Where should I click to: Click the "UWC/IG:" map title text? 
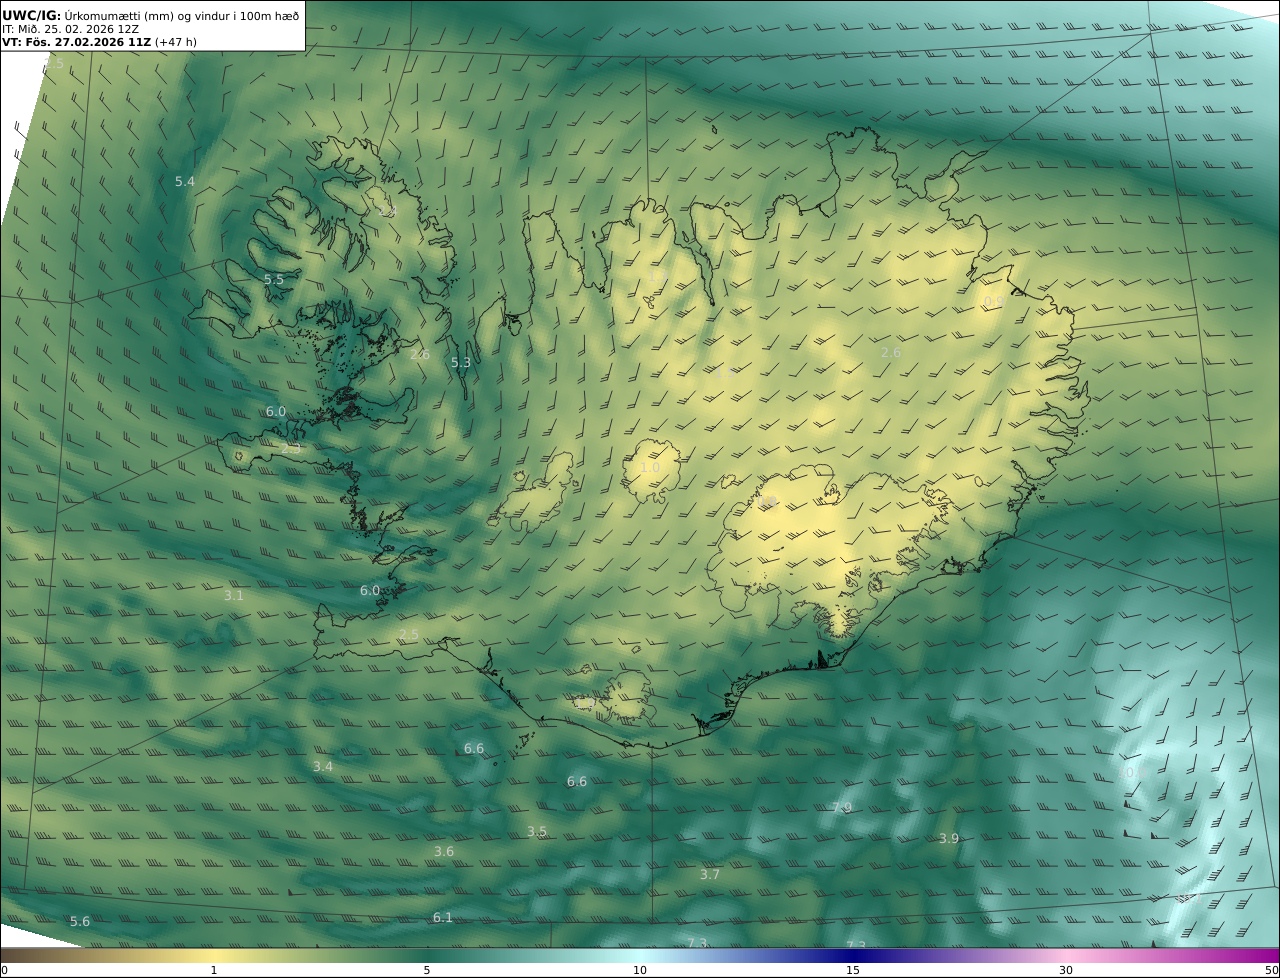pyautogui.click(x=32, y=15)
